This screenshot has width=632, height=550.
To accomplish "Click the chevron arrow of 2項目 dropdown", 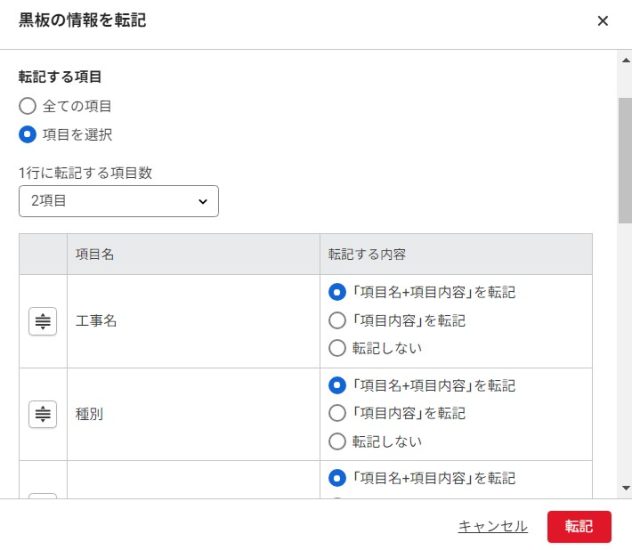I will tap(203, 201).
